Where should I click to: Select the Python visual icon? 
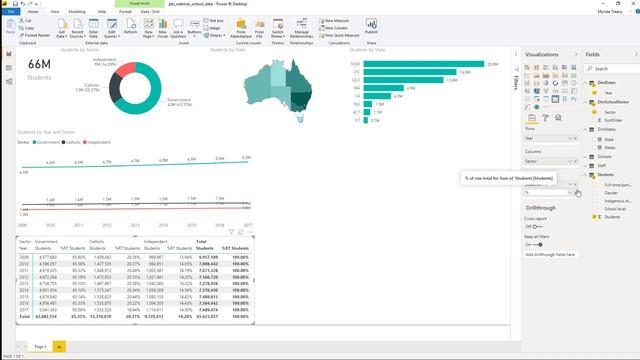click(x=573, y=99)
